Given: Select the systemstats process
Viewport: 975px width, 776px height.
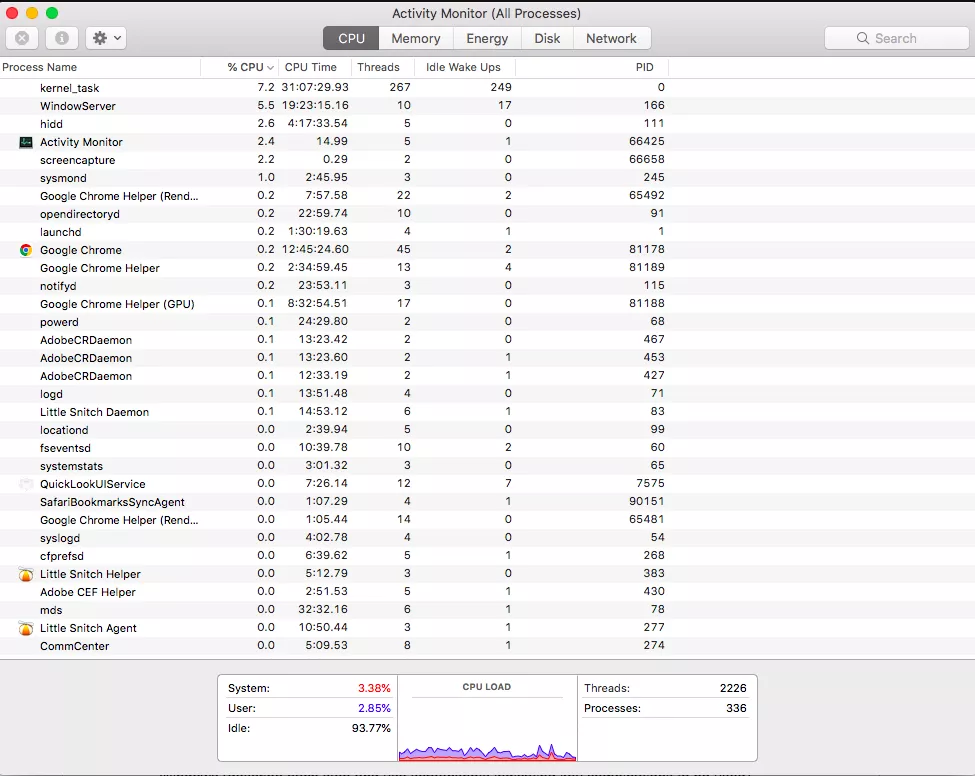Looking at the screenshot, I should coord(488,466).
